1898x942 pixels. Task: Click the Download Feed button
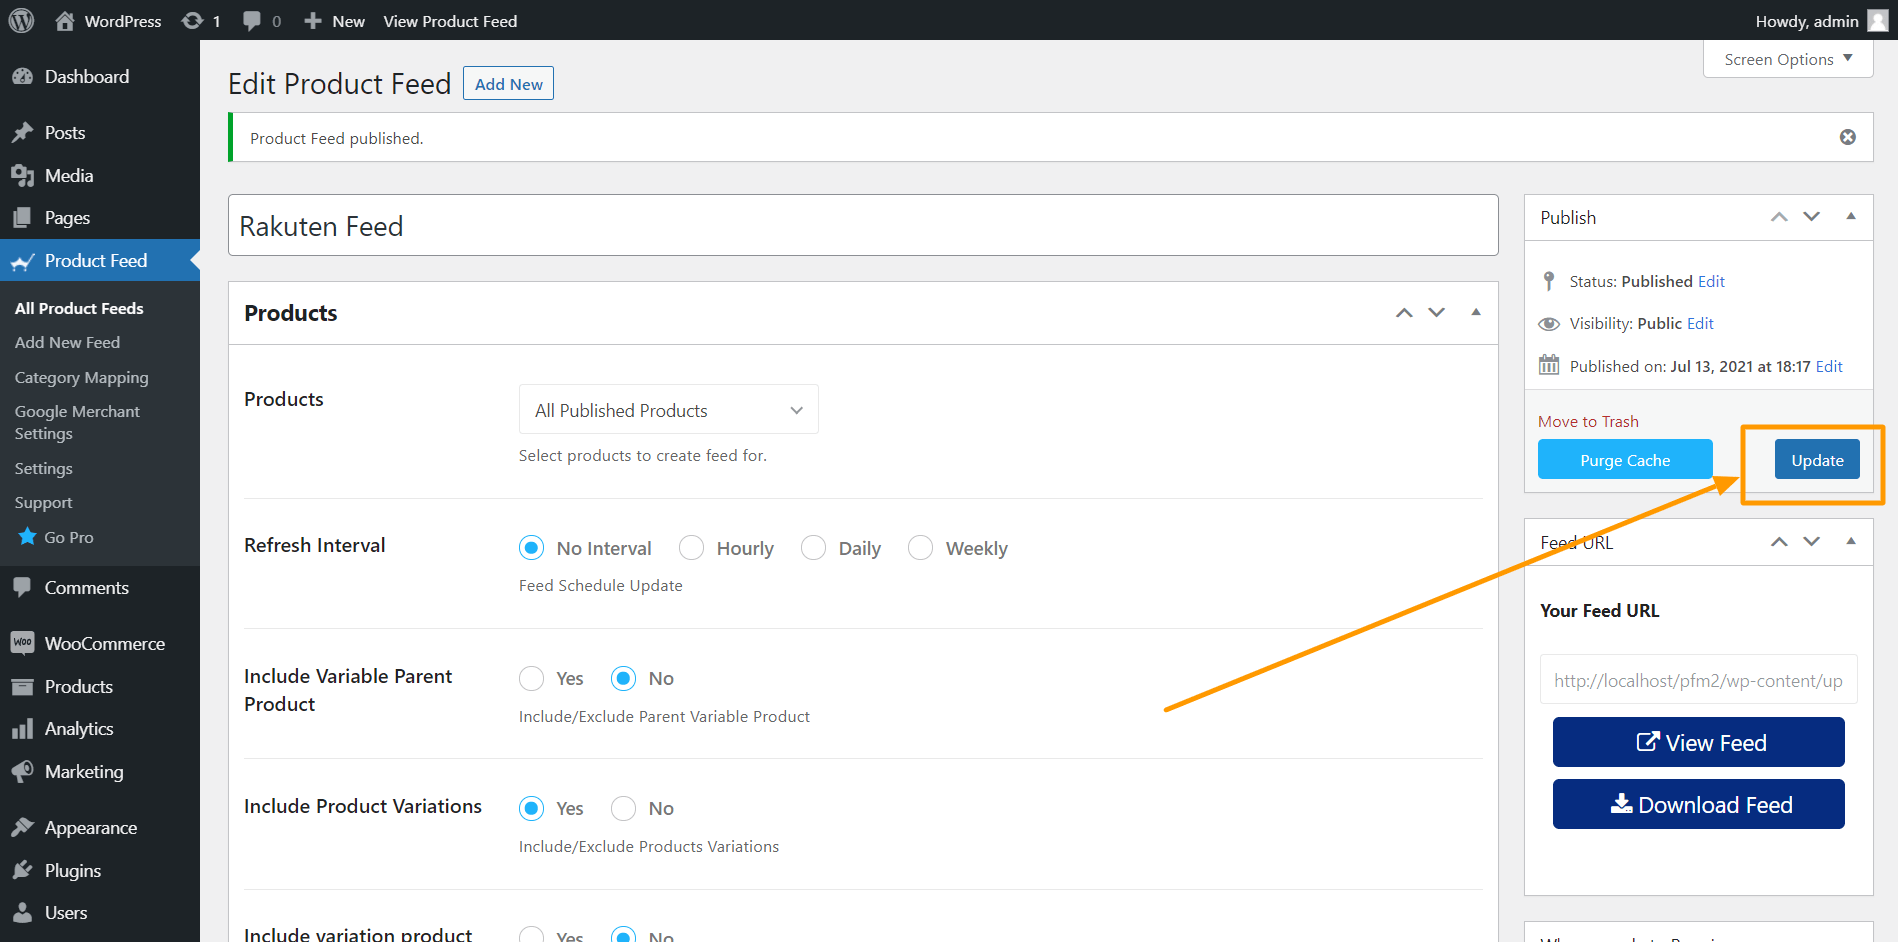coord(1698,804)
